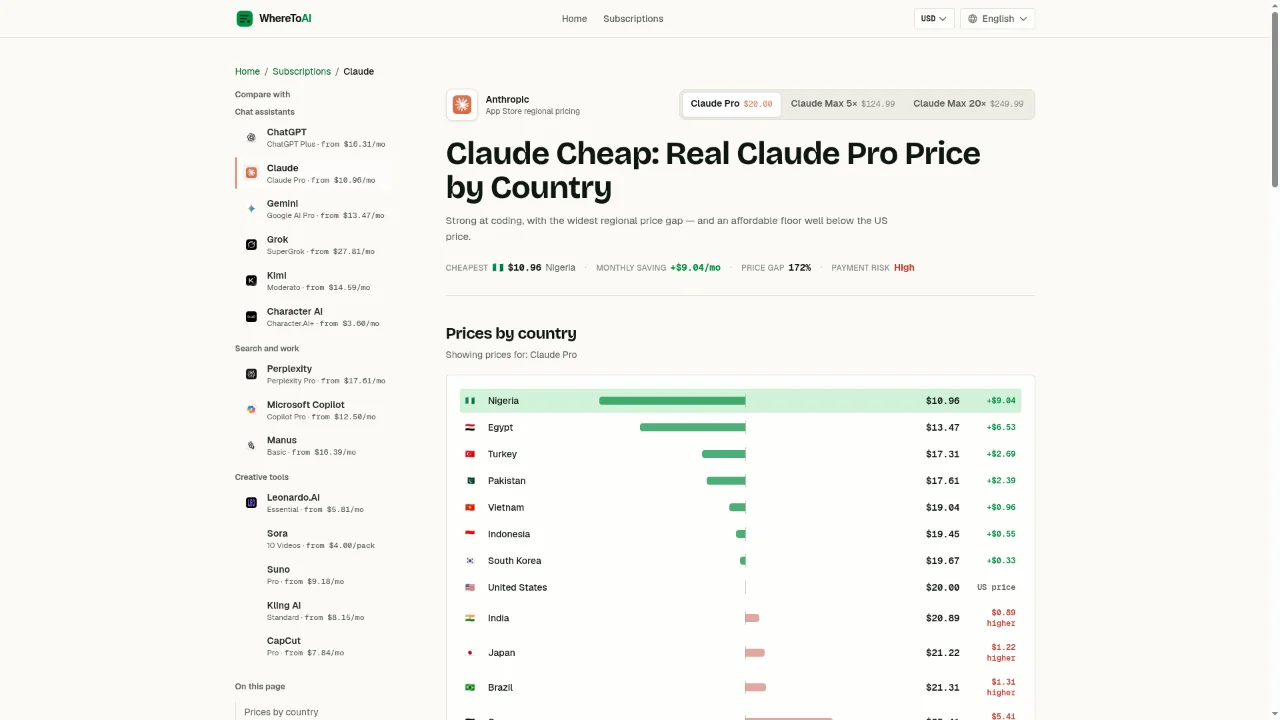Open the Manus Basic comparison link
1280x720 pixels.
coord(315,446)
